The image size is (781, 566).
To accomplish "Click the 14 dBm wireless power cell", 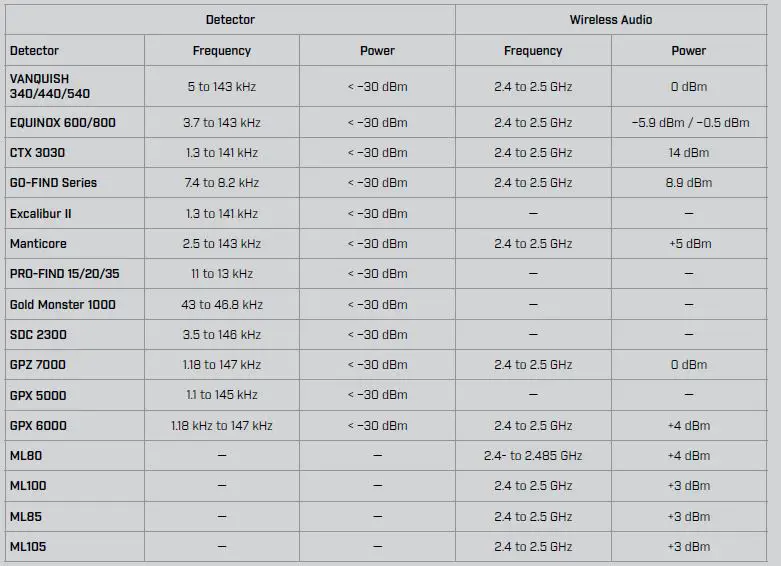I will [x=688, y=153].
